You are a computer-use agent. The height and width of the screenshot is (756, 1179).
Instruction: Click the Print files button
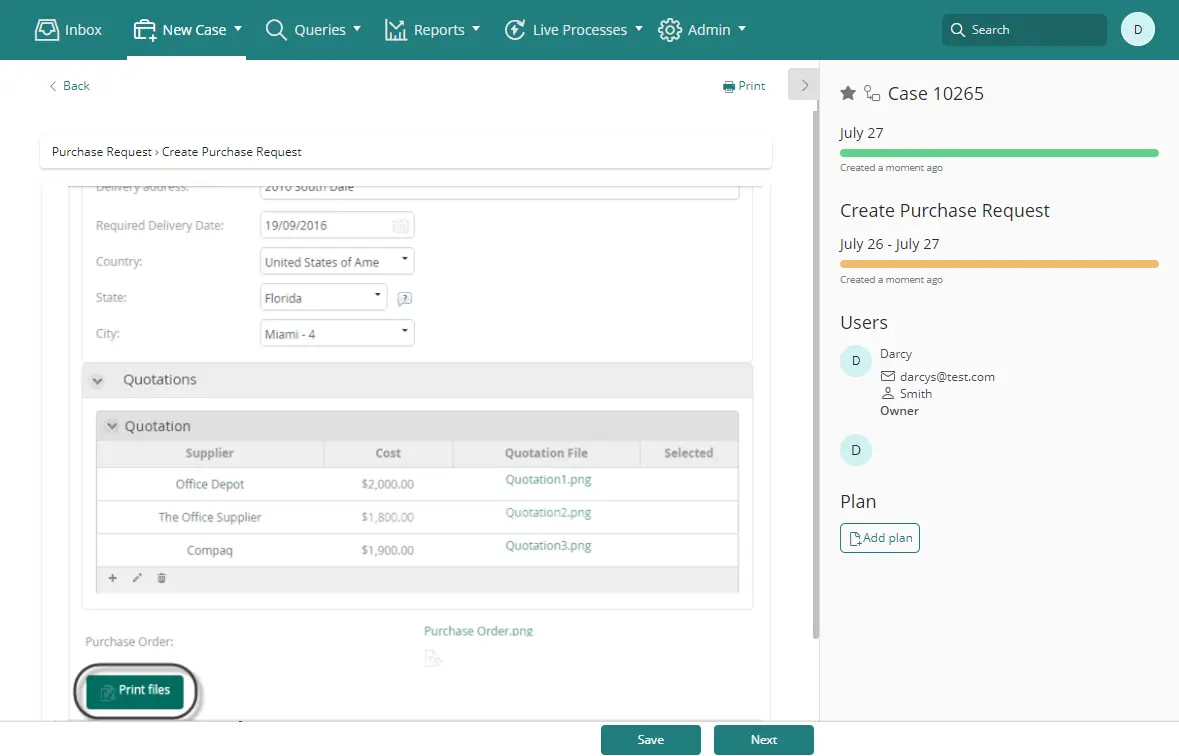pyautogui.click(x=135, y=691)
